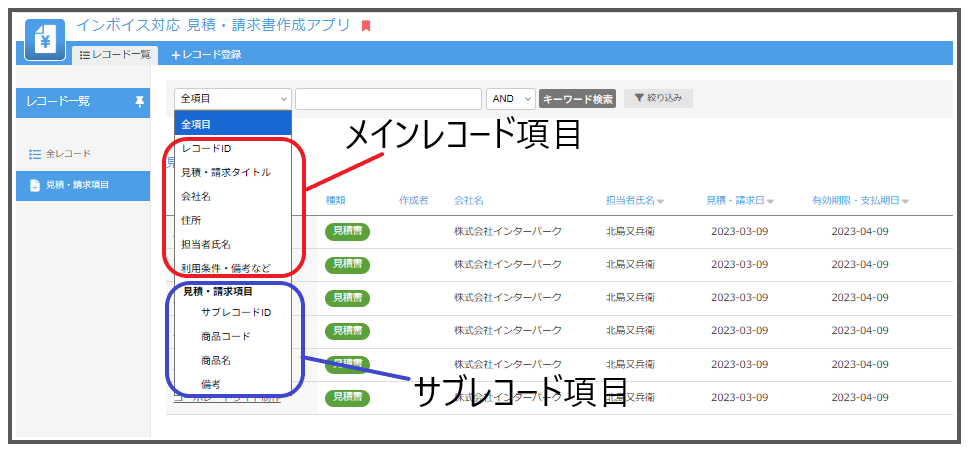
Task: Click the yen document app icon
Action: coord(44,39)
